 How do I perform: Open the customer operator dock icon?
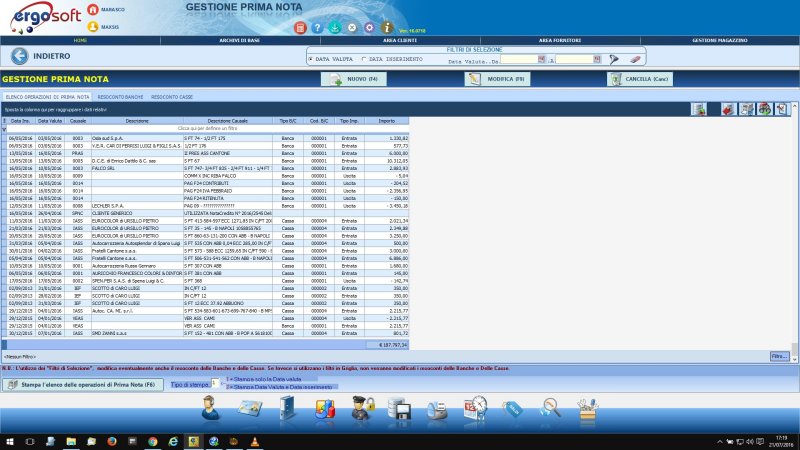pos(210,408)
